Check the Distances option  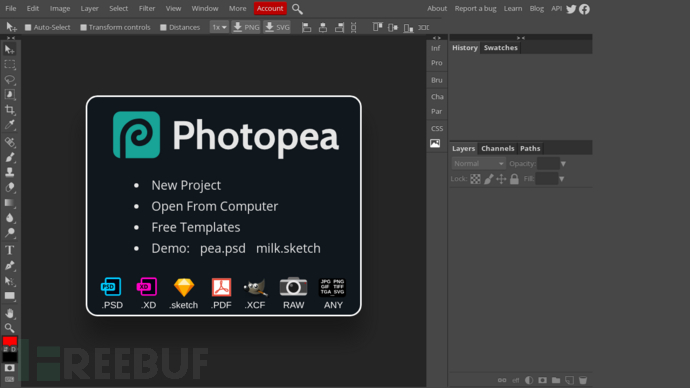click(x=163, y=27)
